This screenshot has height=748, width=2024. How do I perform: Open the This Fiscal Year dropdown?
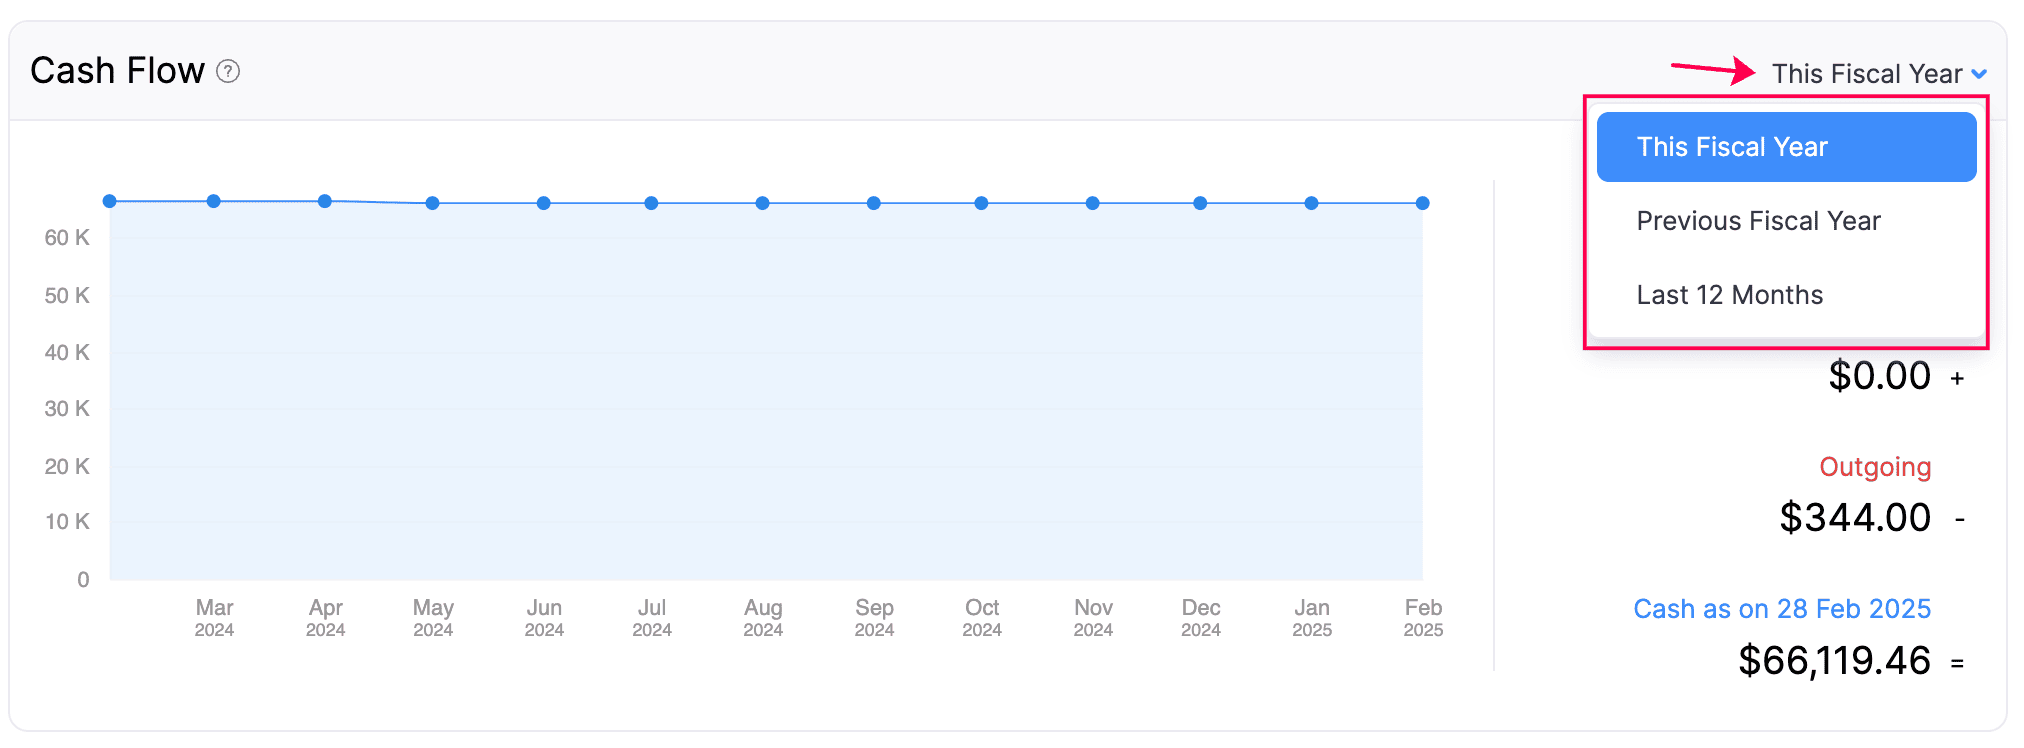pos(1866,74)
